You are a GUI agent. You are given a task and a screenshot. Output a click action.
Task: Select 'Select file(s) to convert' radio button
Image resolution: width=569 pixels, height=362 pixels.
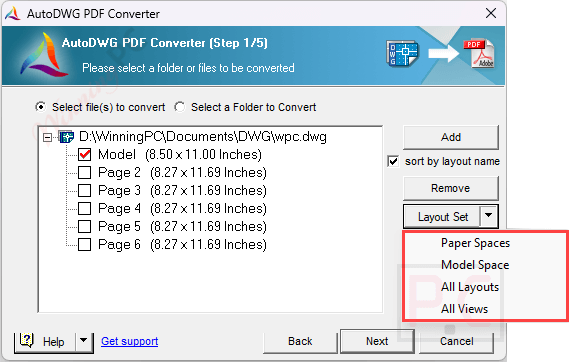pyautogui.click(x=41, y=107)
